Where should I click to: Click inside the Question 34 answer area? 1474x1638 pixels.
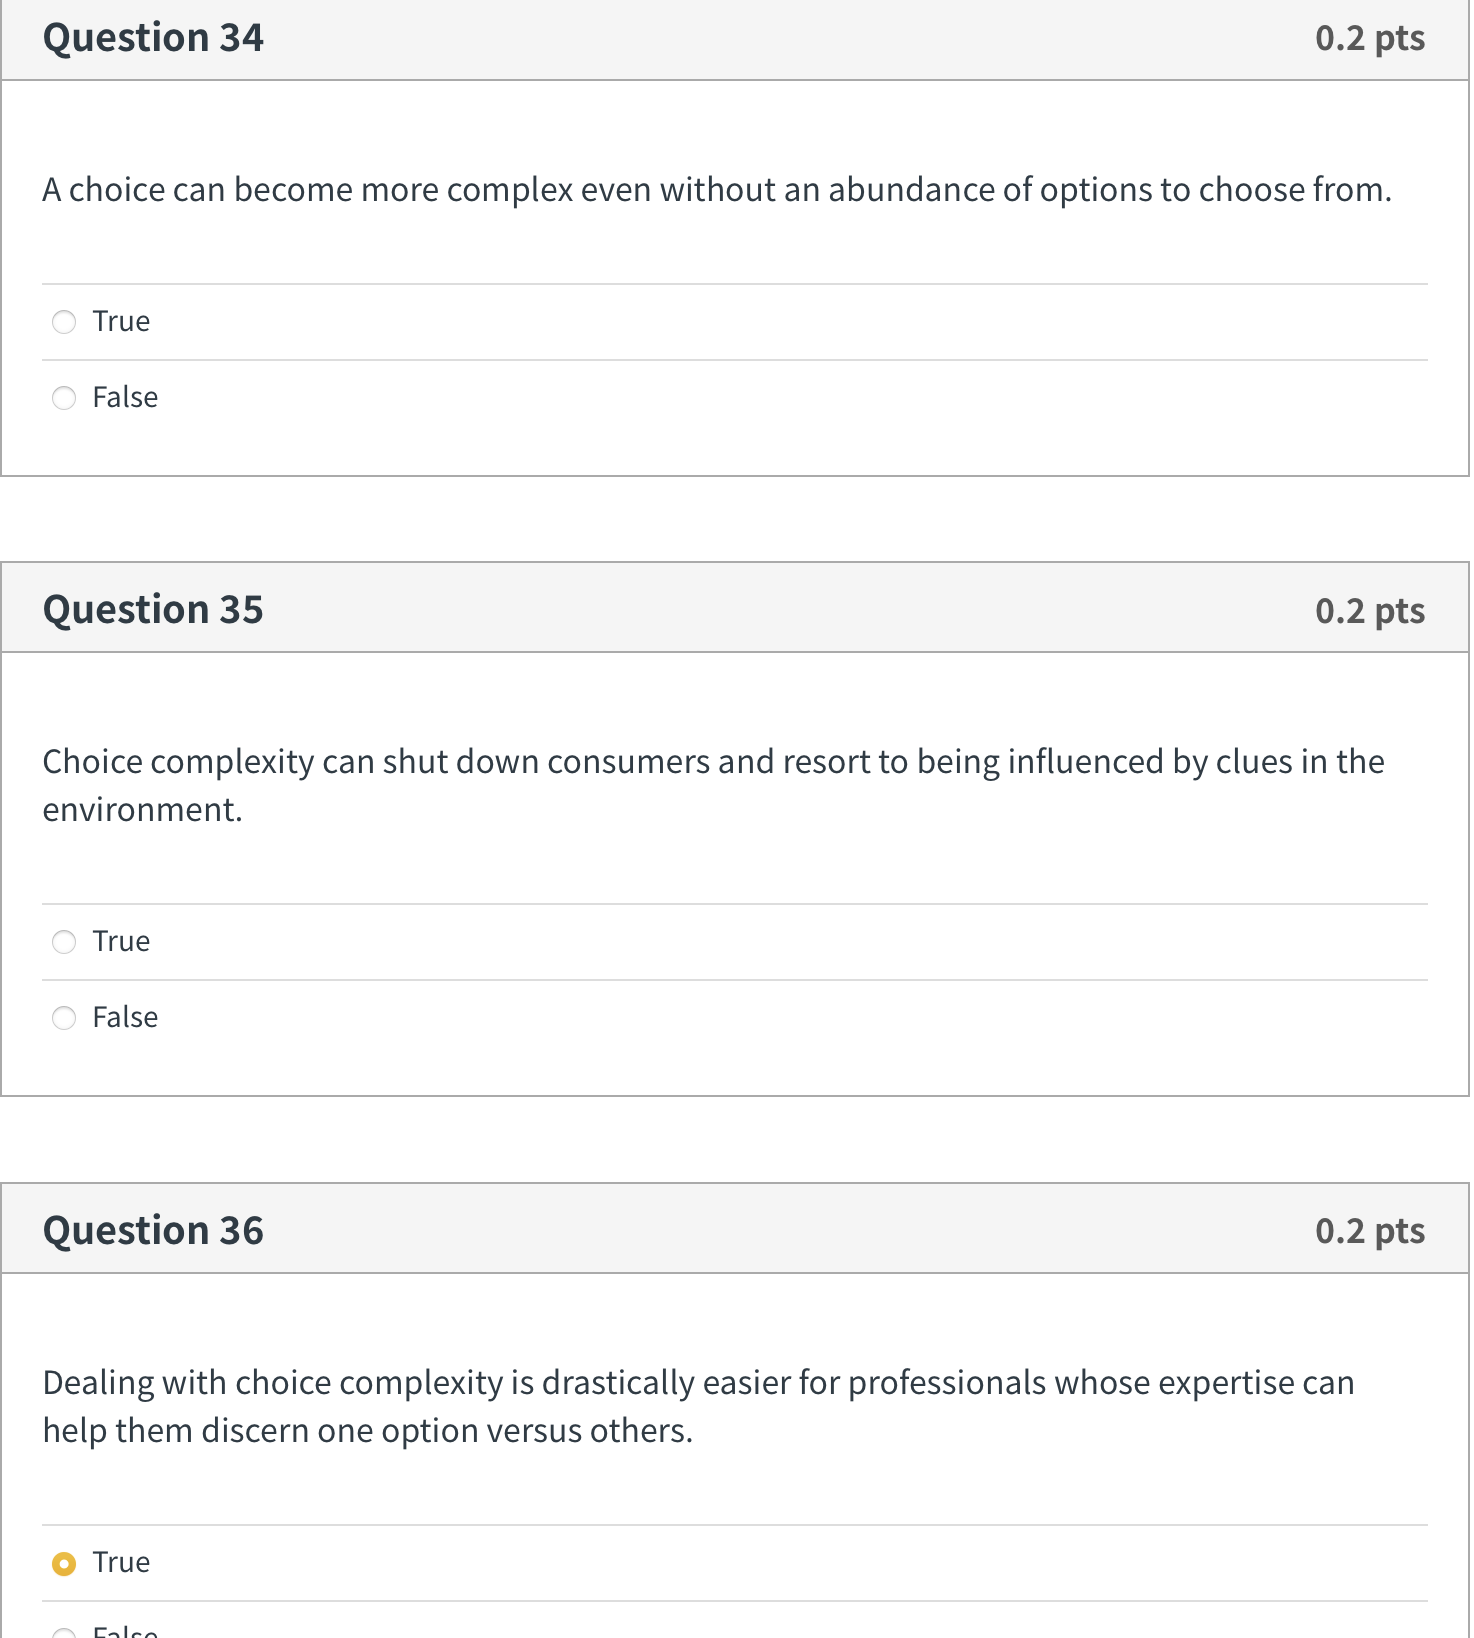coord(730,250)
